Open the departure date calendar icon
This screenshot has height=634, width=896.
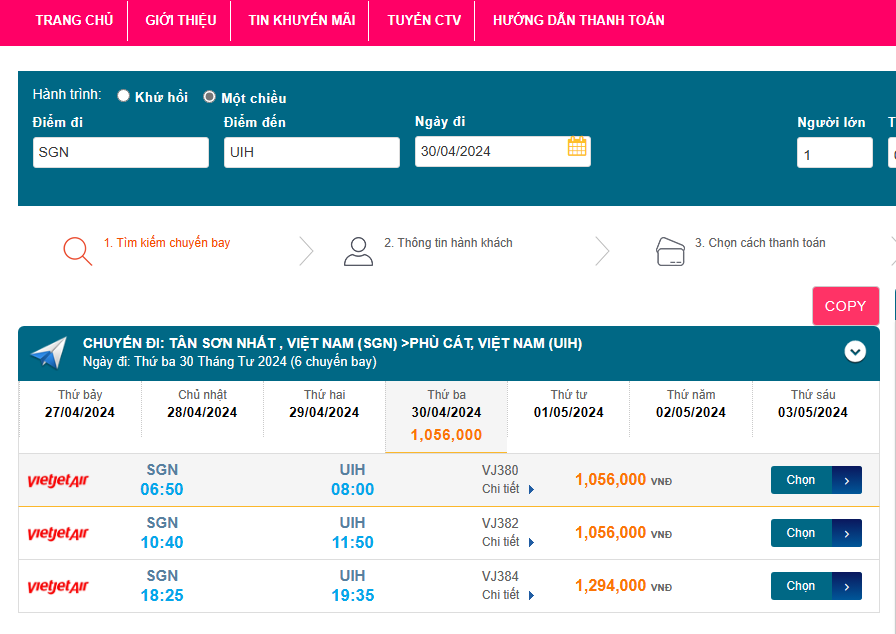577,147
